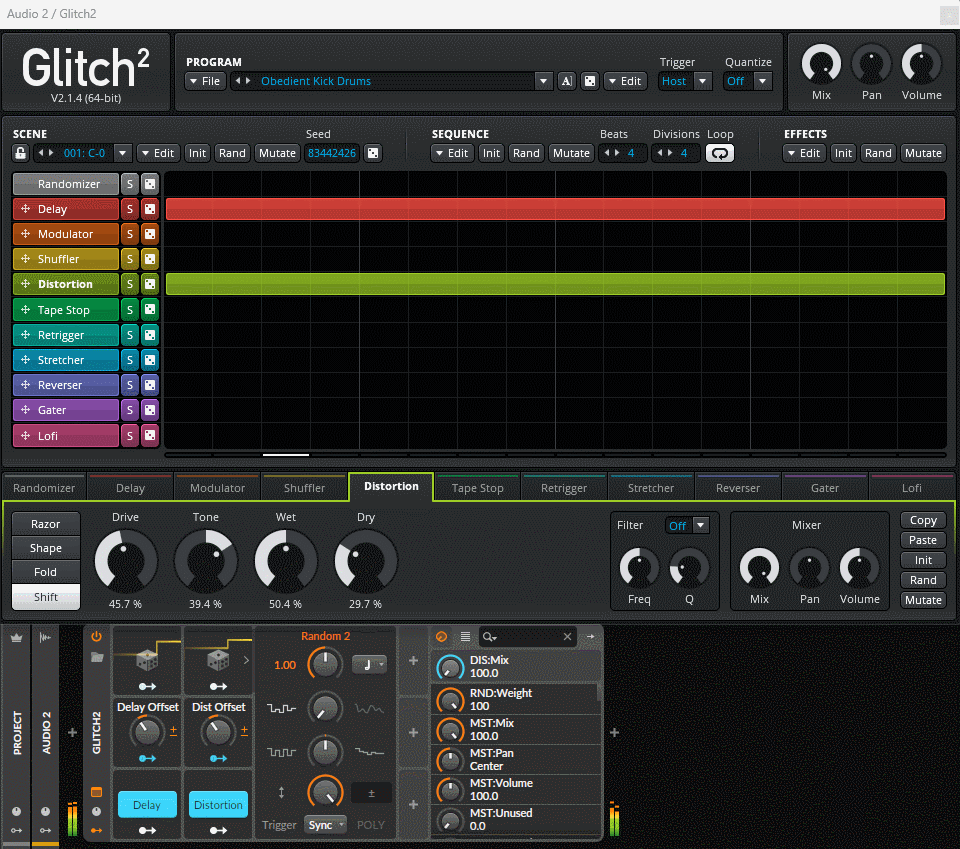The height and width of the screenshot is (849, 960).
Task: Click the Tape Stop dice icon
Action: pos(149,310)
